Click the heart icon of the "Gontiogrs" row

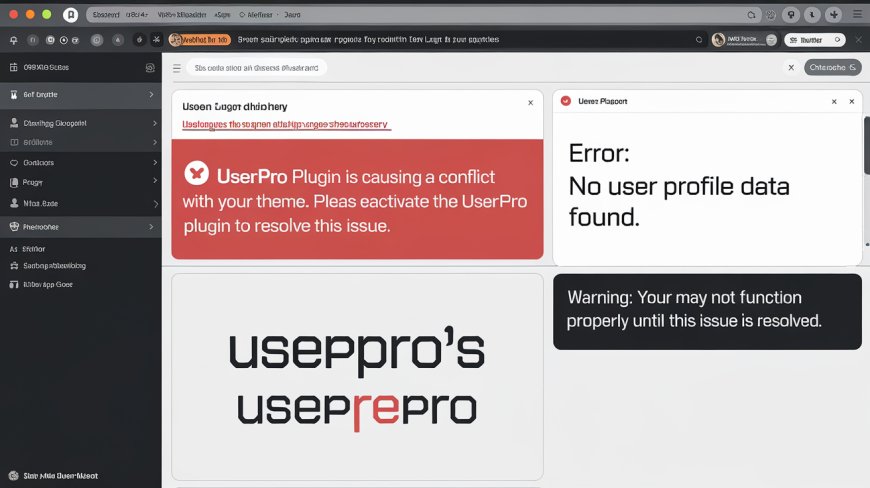(14, 162)
